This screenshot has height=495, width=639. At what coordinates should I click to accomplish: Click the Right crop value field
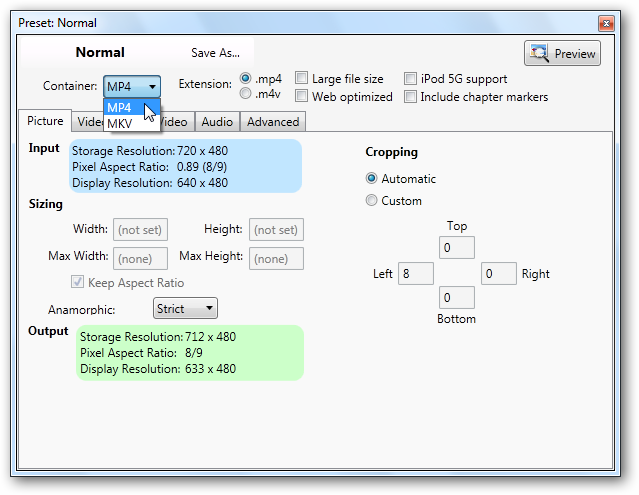click(x=499, y=273)
